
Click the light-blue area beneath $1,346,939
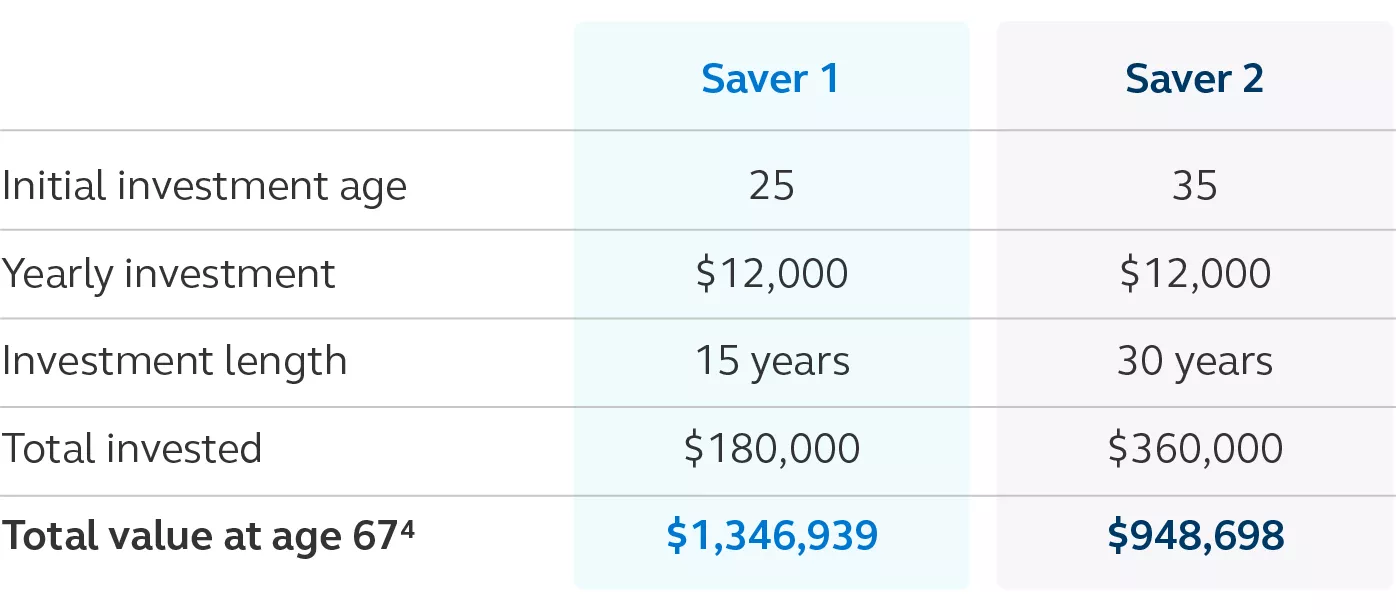(771, 576)
